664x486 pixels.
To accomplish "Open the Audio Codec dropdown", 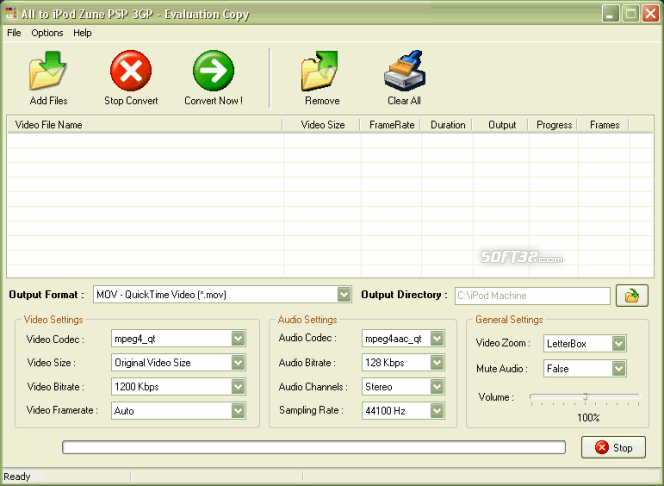I will [x=437, y=338].
